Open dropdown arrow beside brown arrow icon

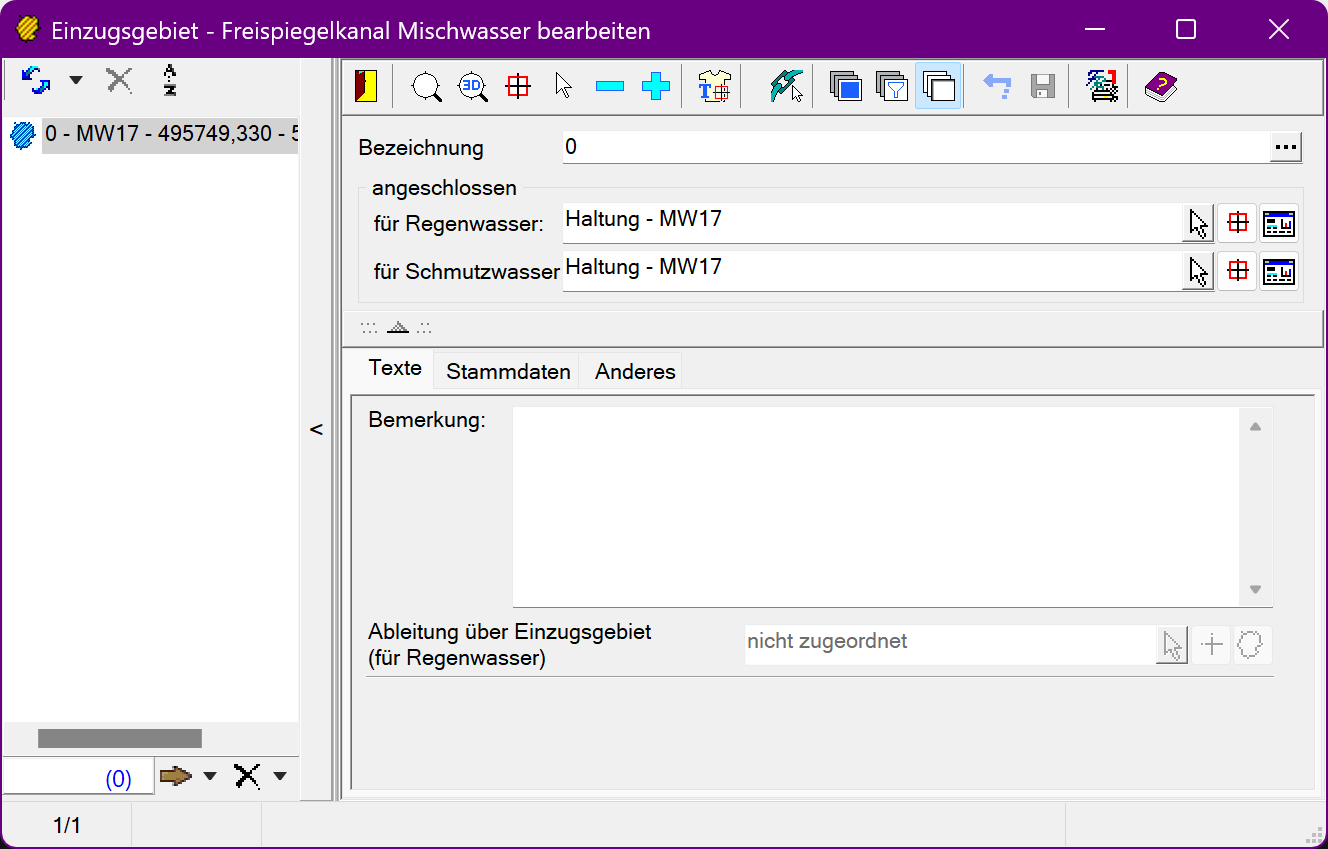click(210, 776)
